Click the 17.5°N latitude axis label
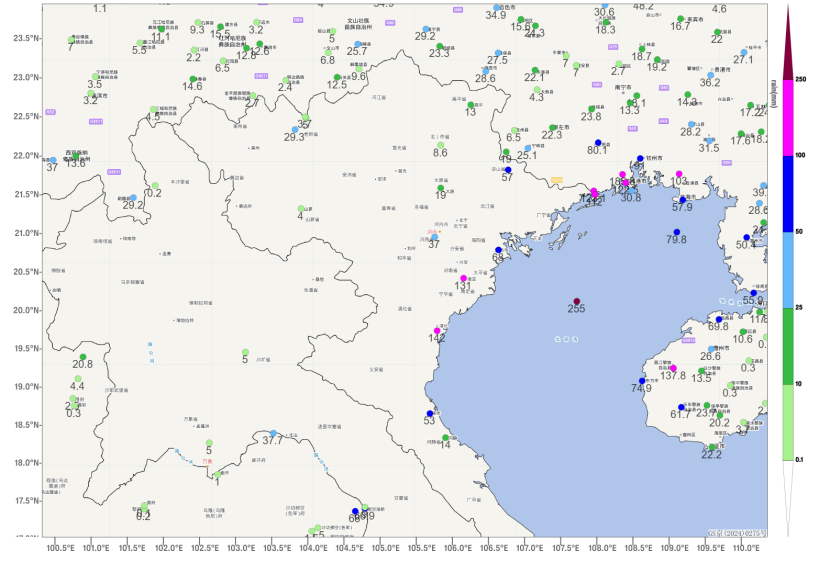Viewport: 831px width, 564px height. [26, 501]
